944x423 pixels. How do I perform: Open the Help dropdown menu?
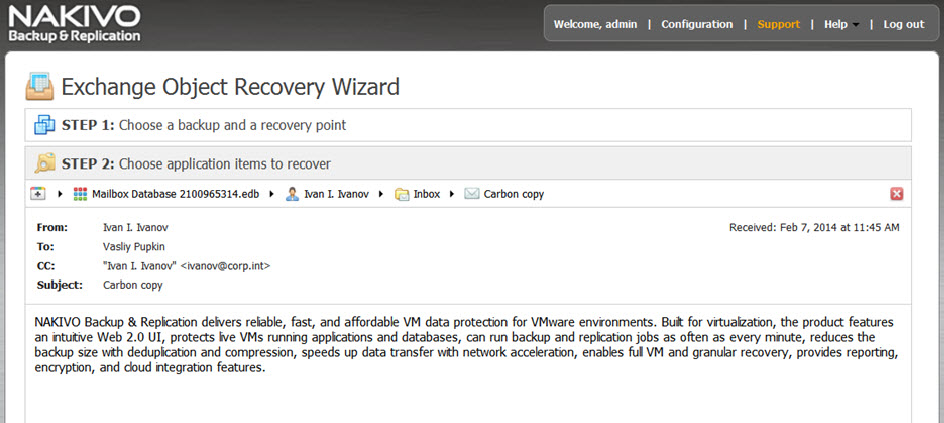coord(841,24)
